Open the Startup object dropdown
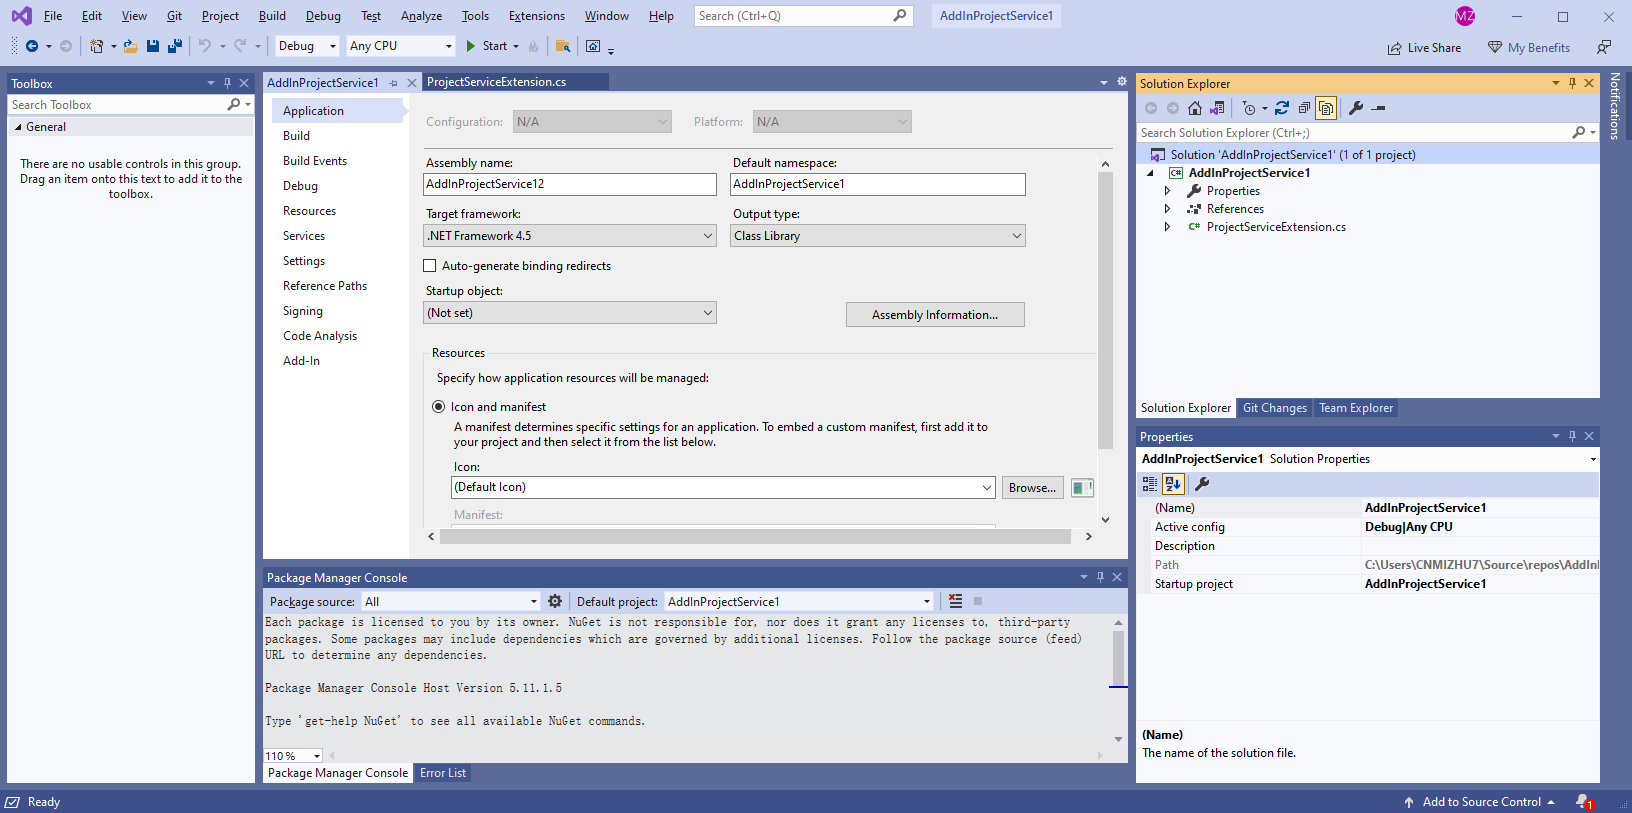The width and height of the screenshot is (1632, 813). pyautogui.click(x=570, y=313)
